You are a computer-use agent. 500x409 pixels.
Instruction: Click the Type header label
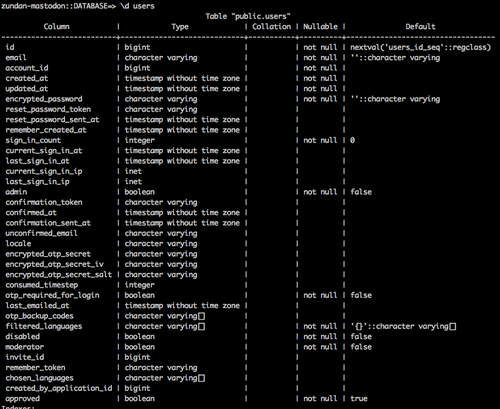pos(180,27)
